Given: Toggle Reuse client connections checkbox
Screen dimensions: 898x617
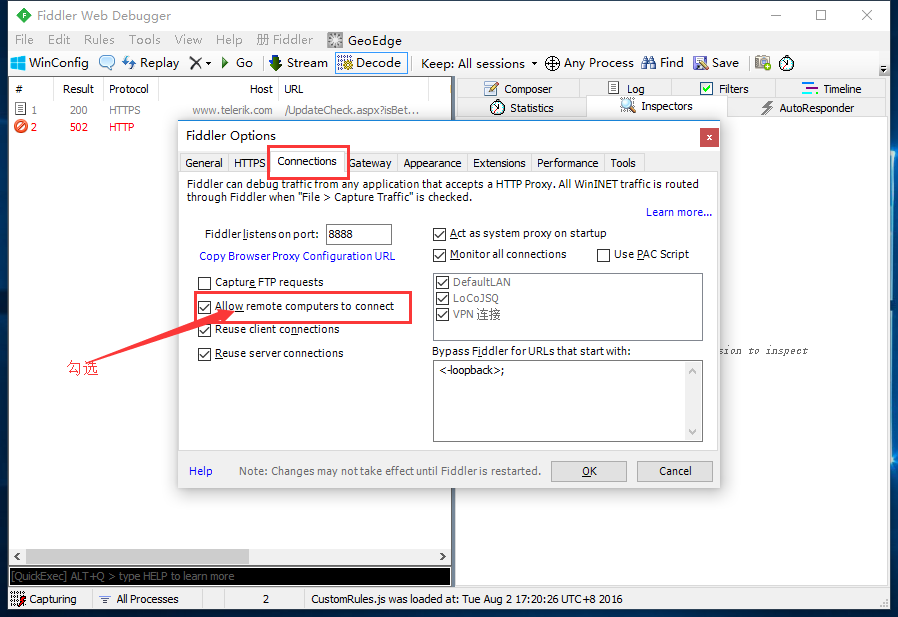Looking at the screenshot, I should tap(204, 330).
